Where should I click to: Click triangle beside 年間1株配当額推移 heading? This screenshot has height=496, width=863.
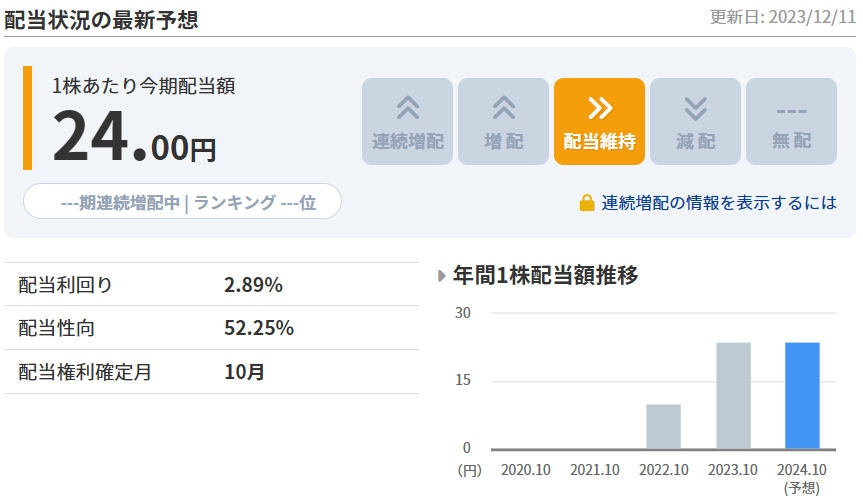click(442, 275)
